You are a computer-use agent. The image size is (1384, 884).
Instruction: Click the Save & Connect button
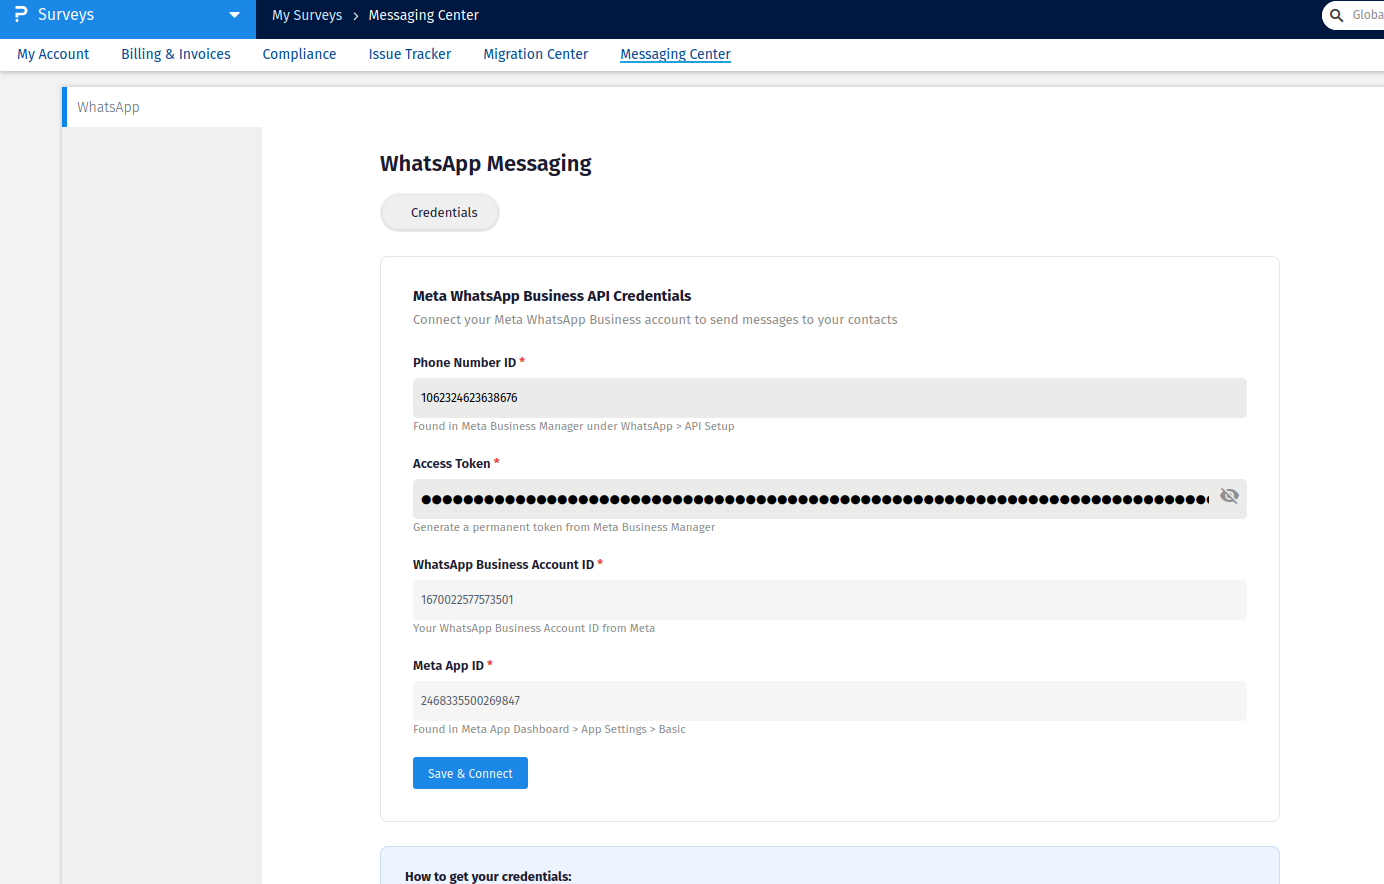[470, 773]
